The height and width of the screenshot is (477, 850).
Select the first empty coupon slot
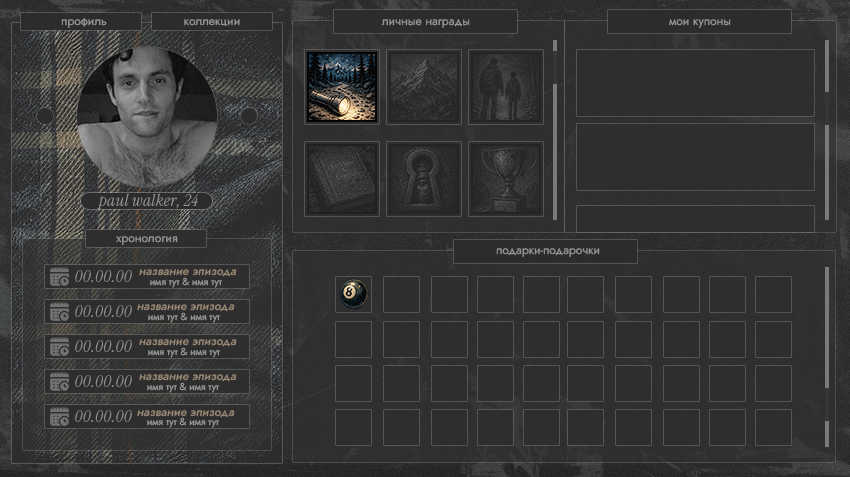(x=695, y=83)
